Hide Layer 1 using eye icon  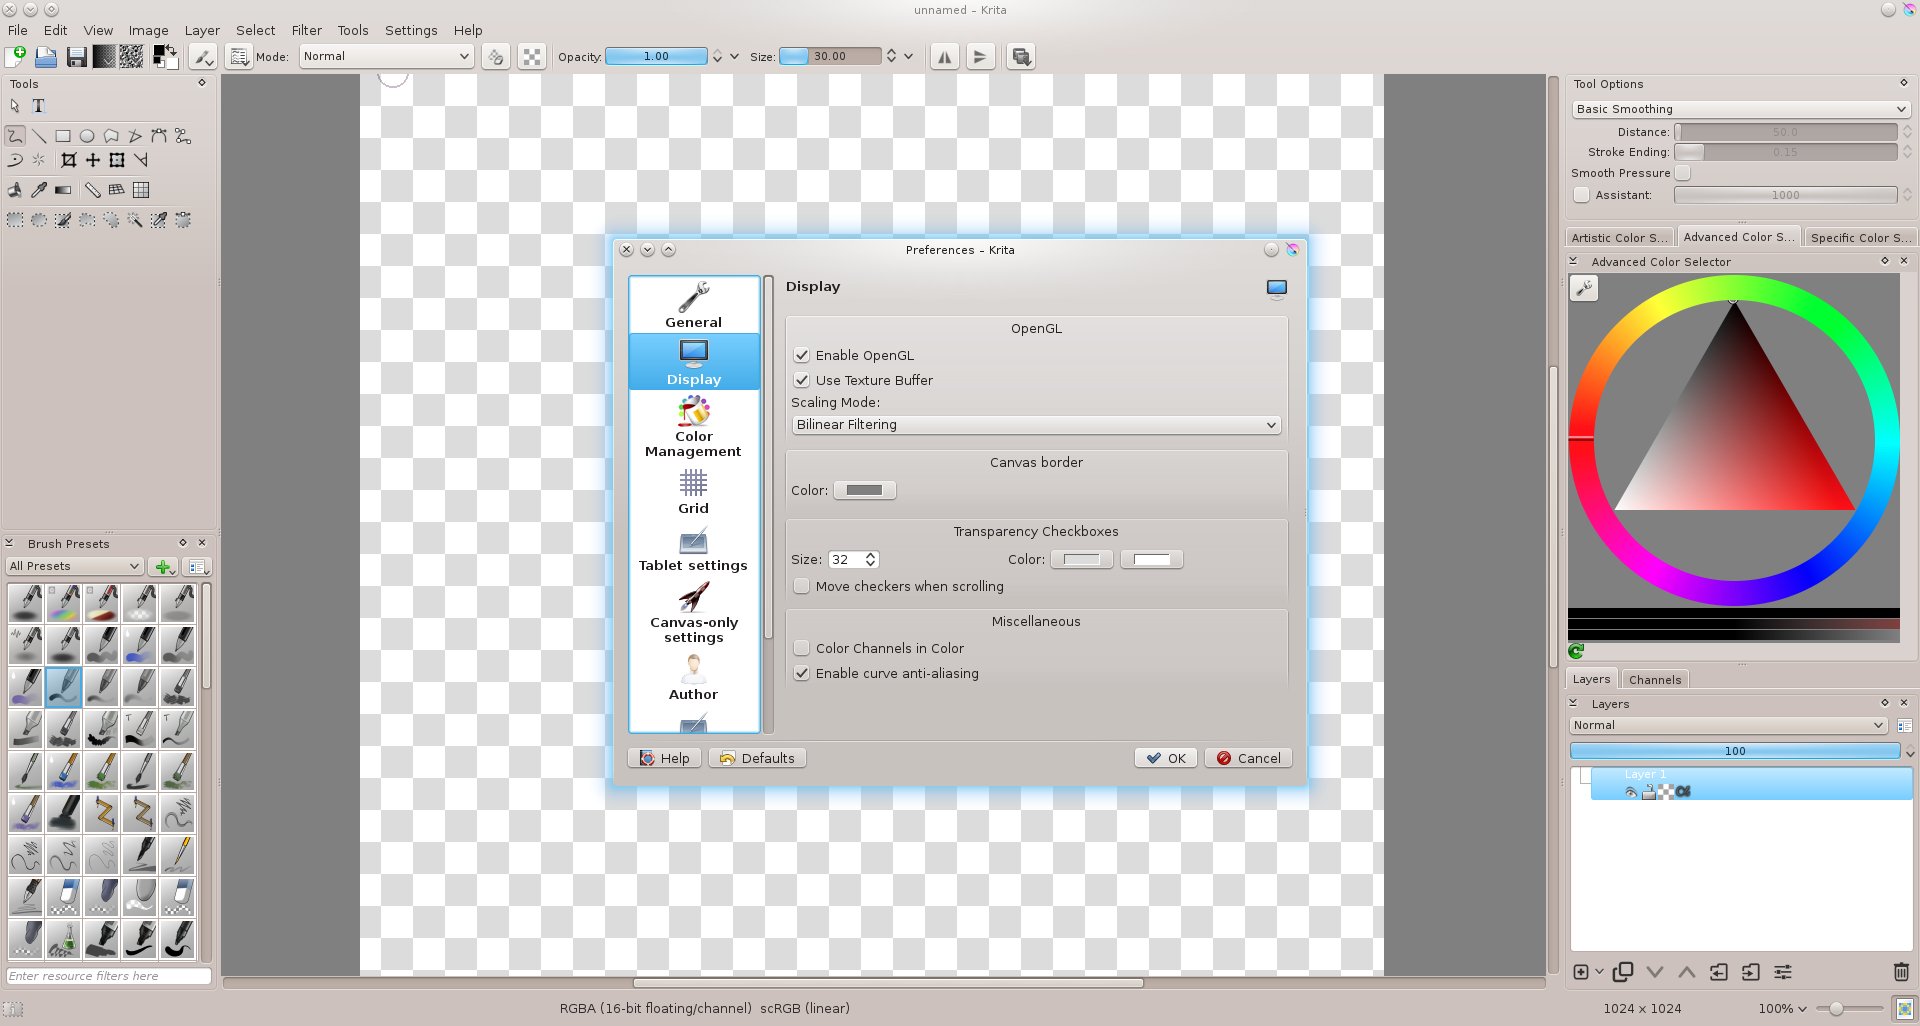pyautogui.click(x=1631, y=792)
